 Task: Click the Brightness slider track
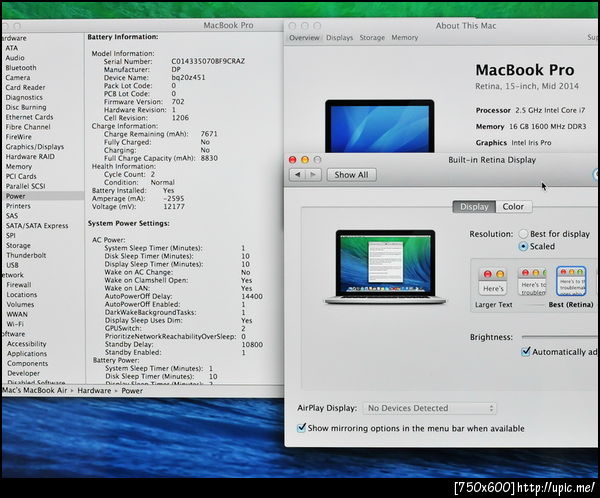click(560, 337)
